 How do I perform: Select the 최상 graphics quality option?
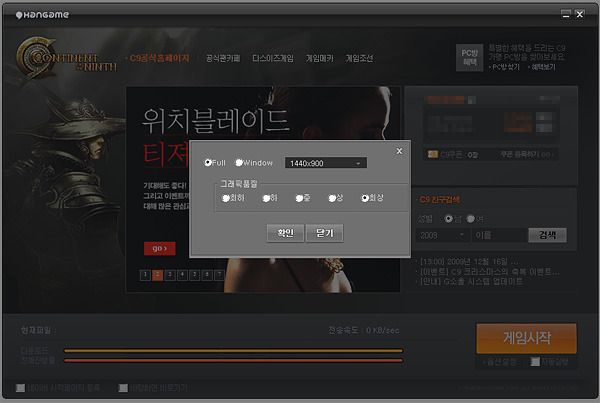click(365, 198)
